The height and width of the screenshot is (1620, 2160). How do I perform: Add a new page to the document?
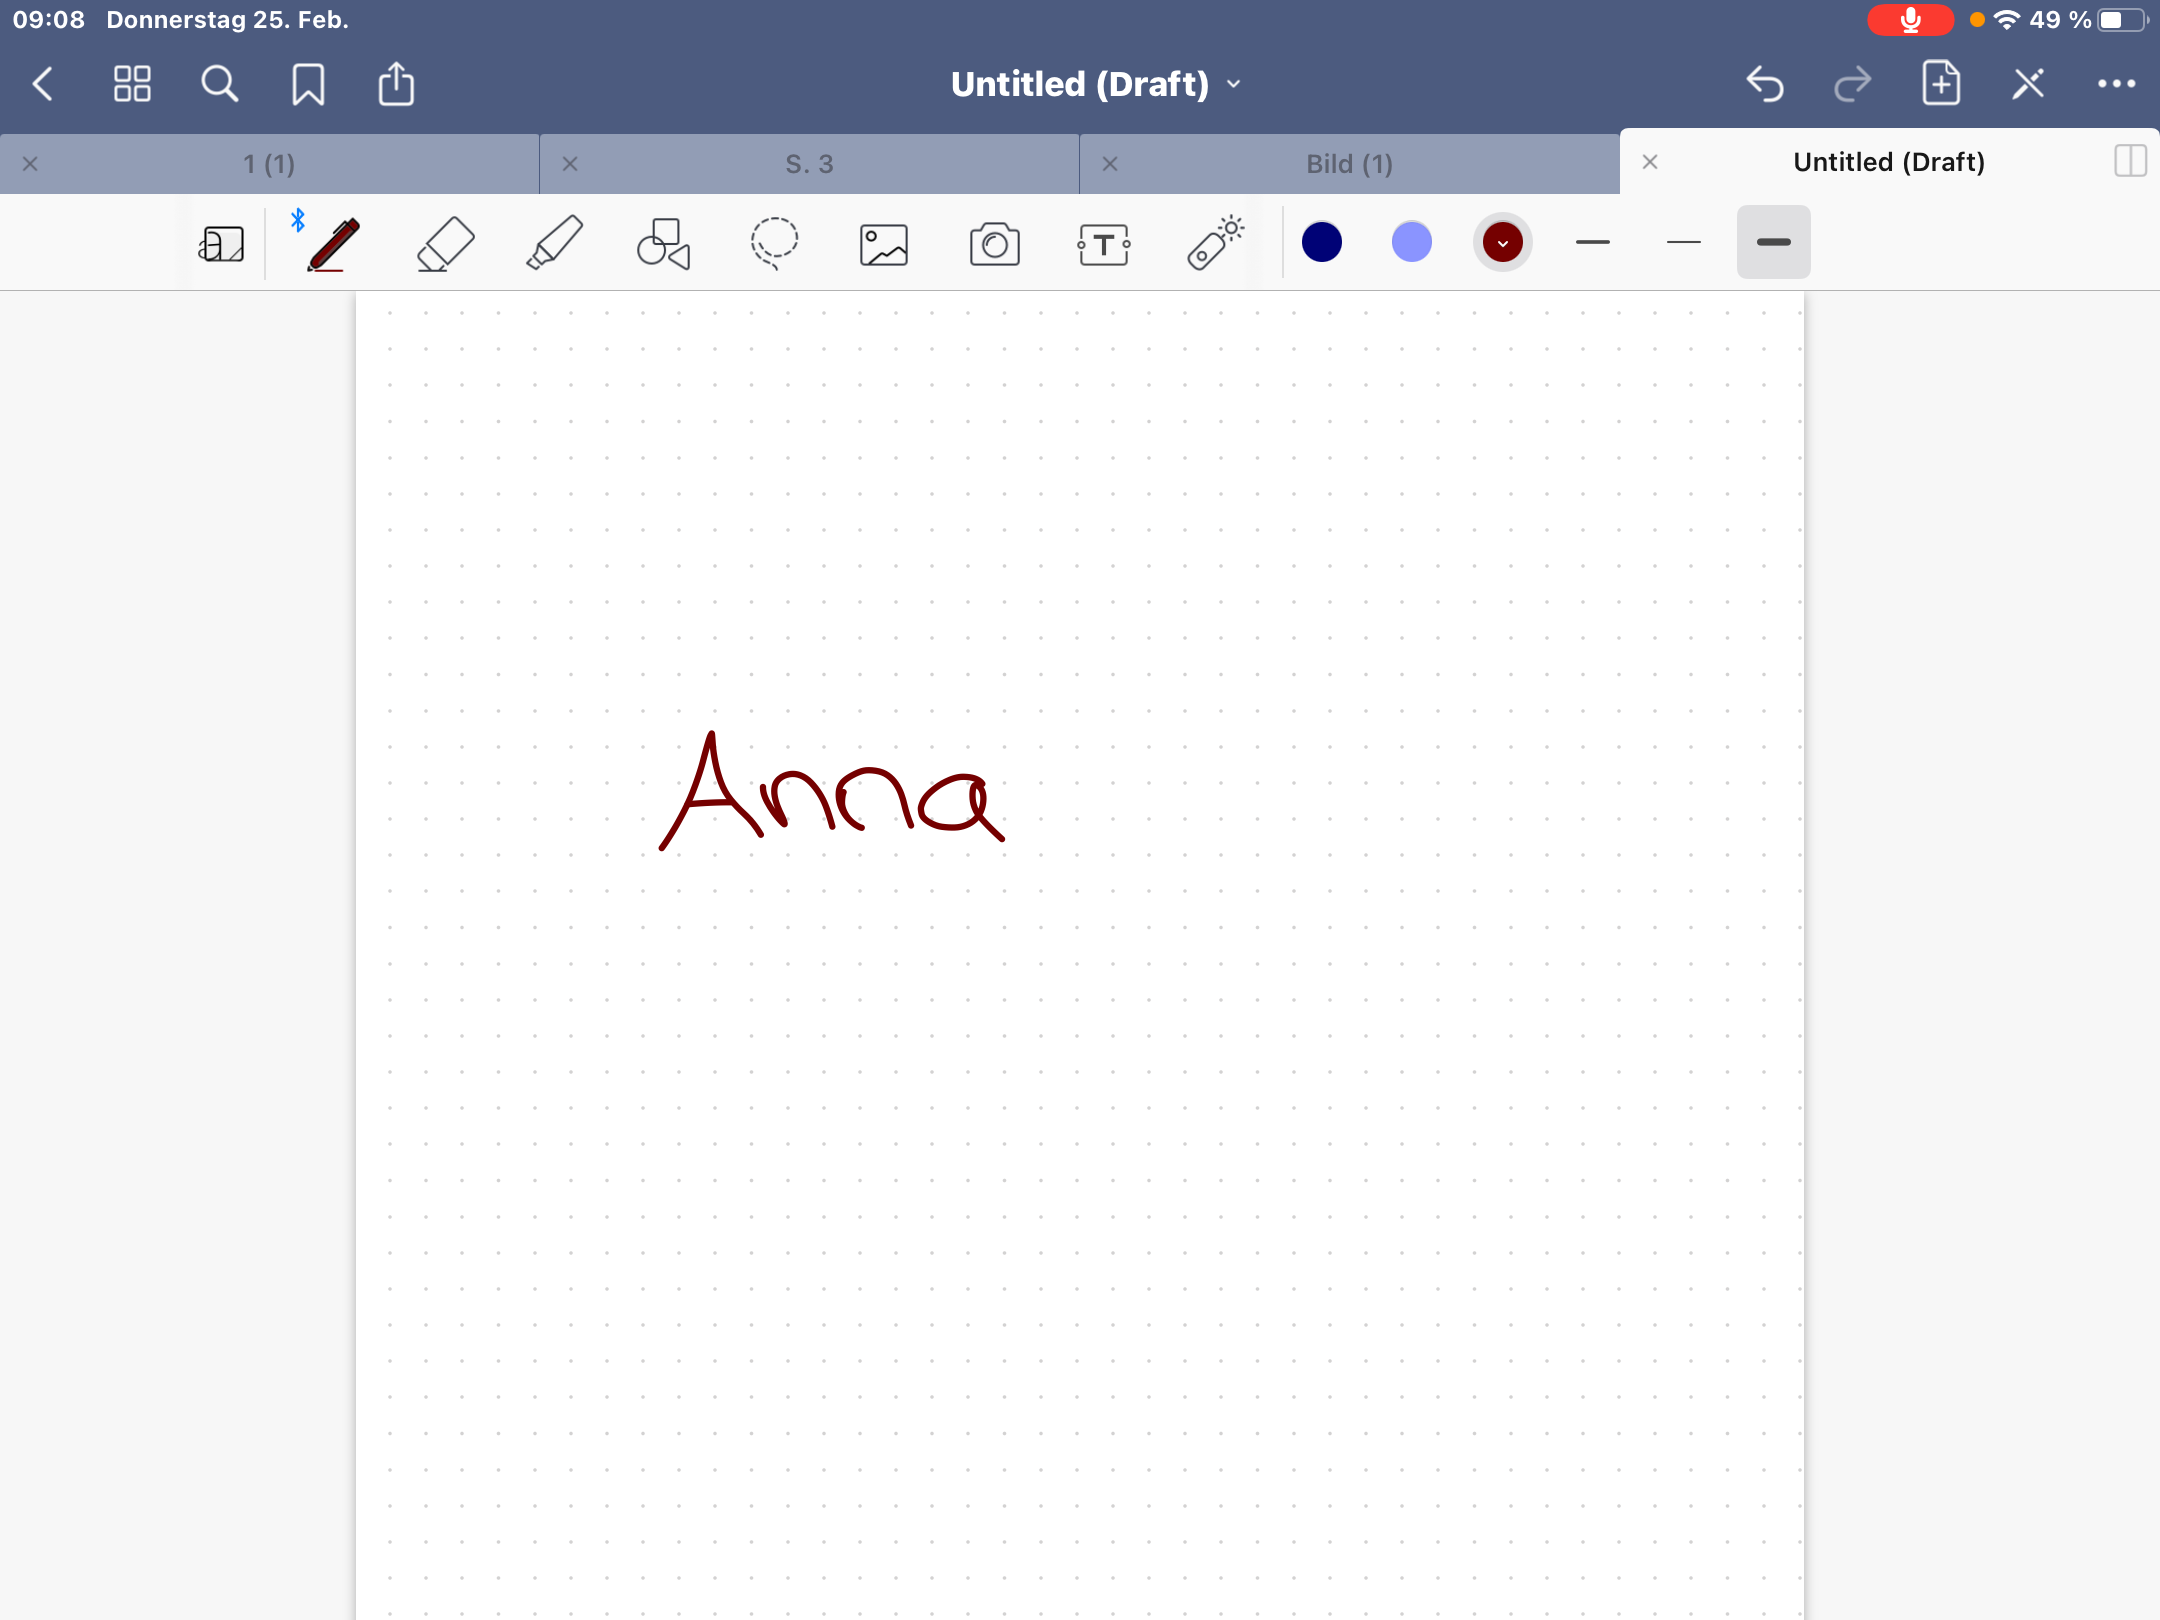coord(1941,84)
